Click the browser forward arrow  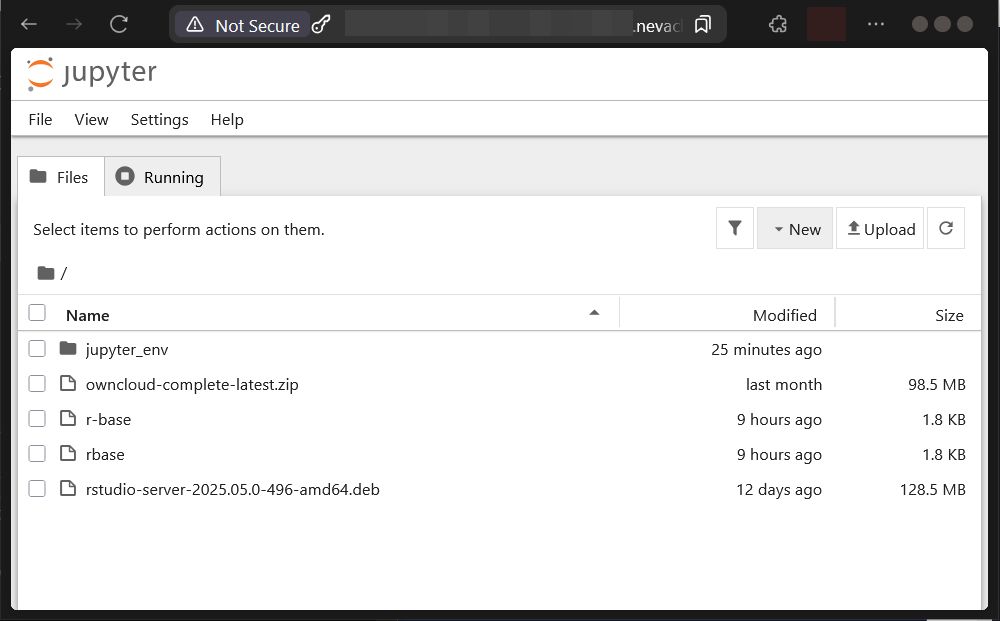(74, 25)
